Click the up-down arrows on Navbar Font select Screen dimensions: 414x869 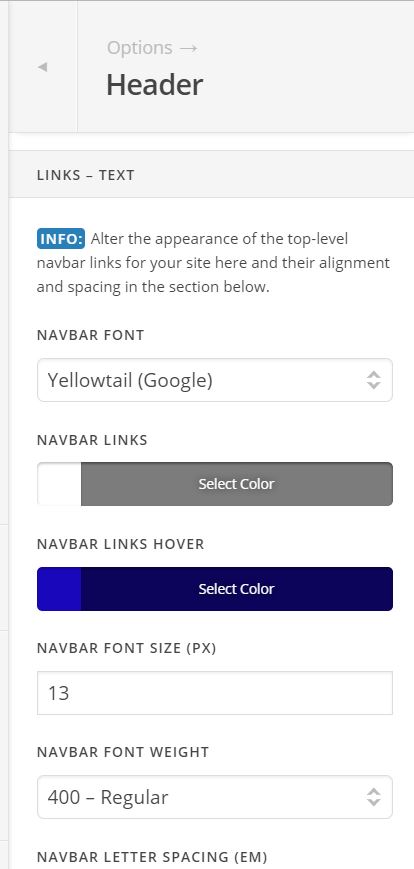[x=374, y=380]
